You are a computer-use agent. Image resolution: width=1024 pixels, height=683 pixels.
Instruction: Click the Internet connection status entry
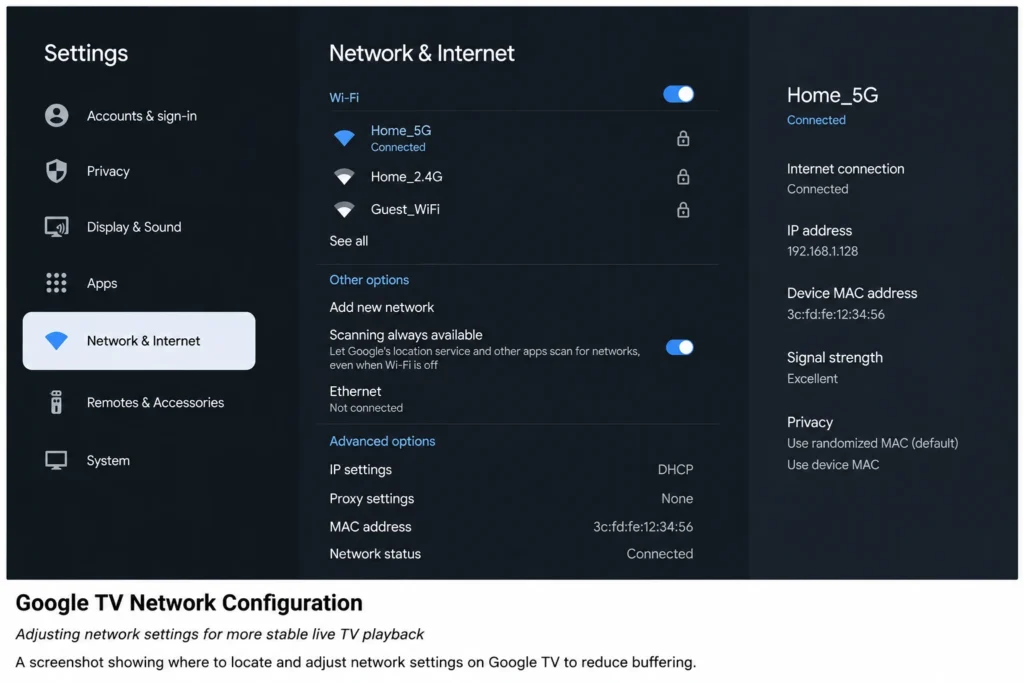click(845, 178)
